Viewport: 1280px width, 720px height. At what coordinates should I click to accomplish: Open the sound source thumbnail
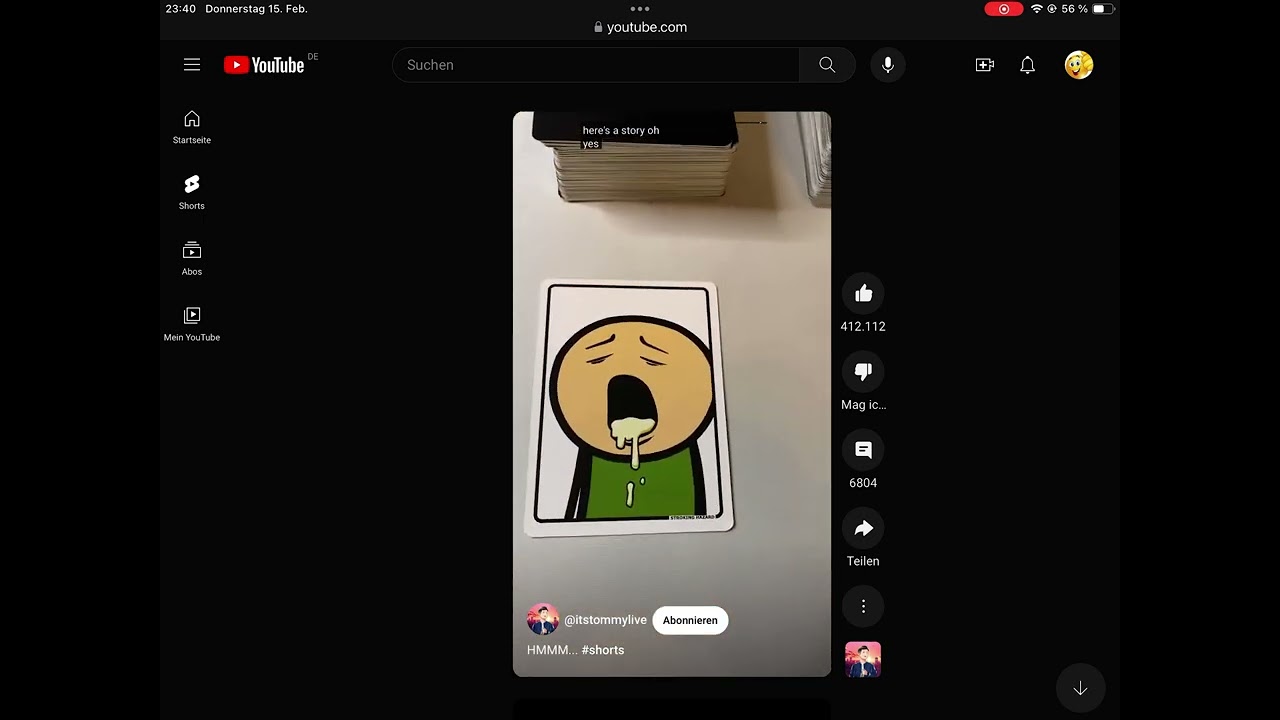click(863, 660)
